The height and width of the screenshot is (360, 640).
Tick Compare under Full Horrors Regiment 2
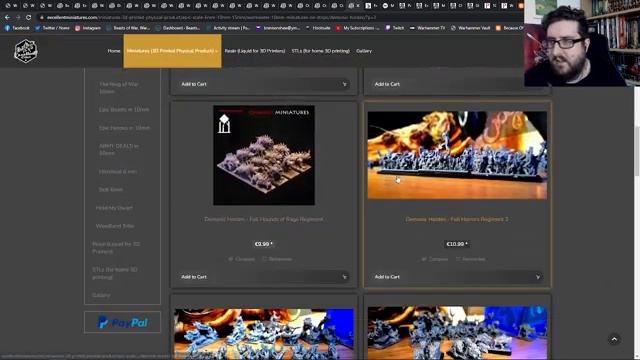(x=435, y=259)
